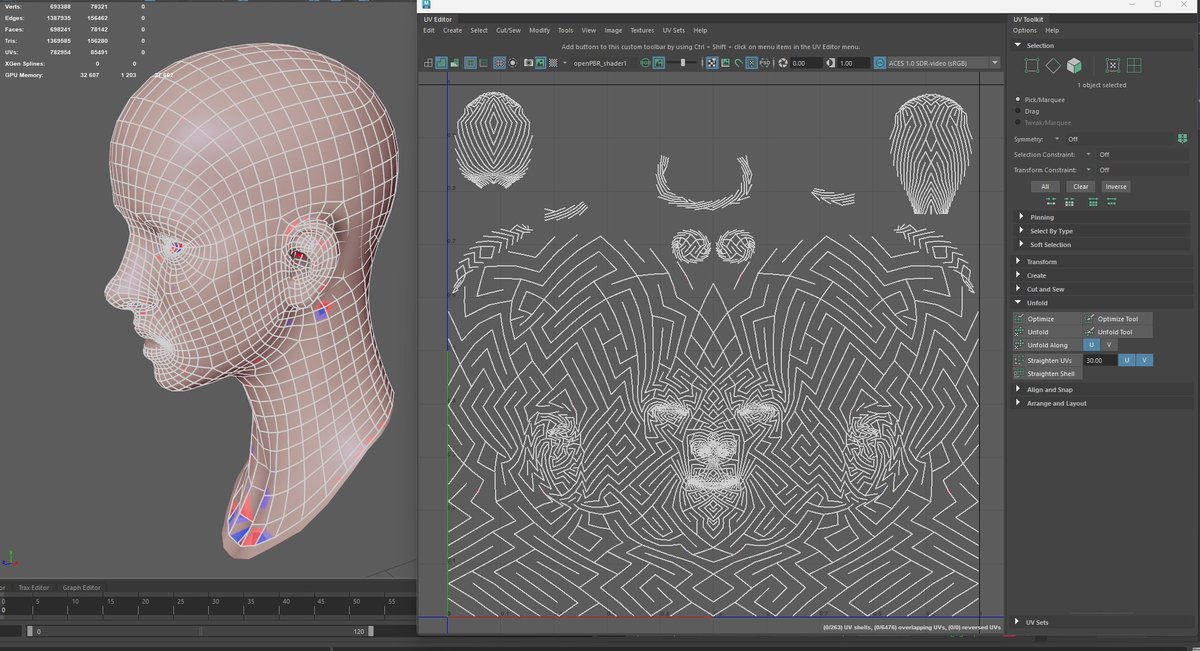Click the gamma value field 1.00
The width and height of the screenshot is (1200, 651).
854,62
